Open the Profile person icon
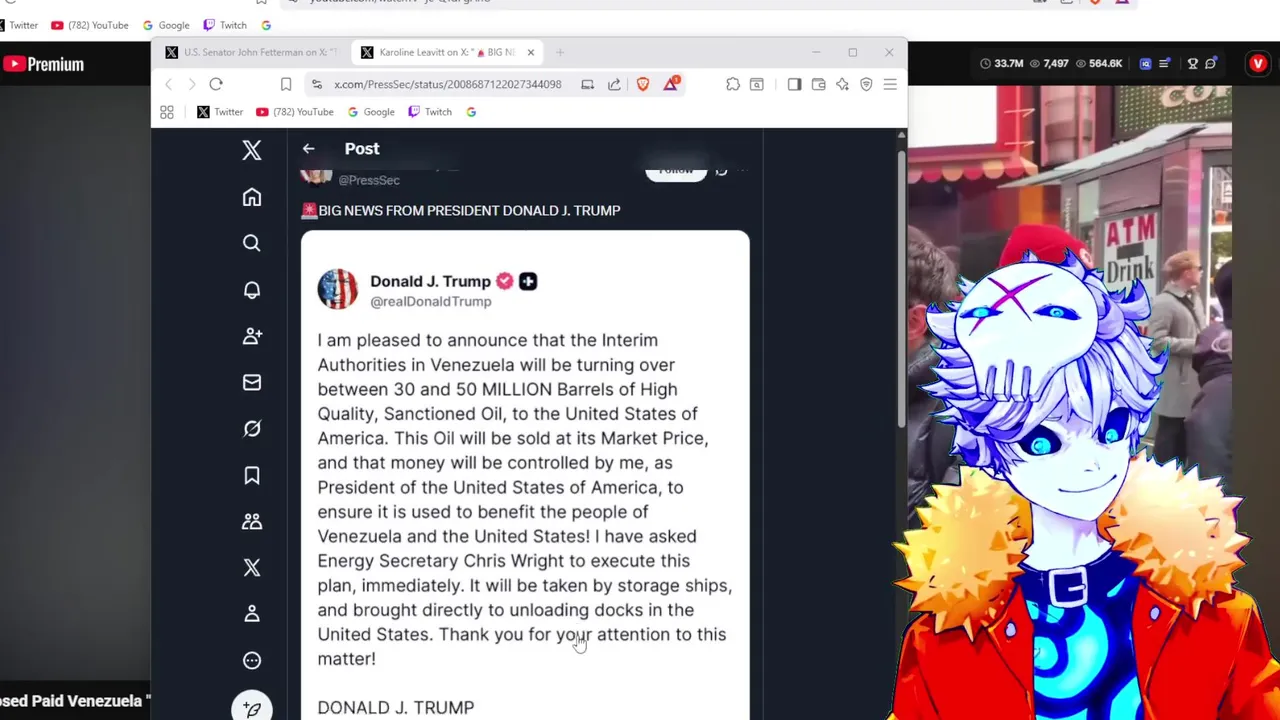This screenshot has width=1280, height=720. [x=252, y=614]
